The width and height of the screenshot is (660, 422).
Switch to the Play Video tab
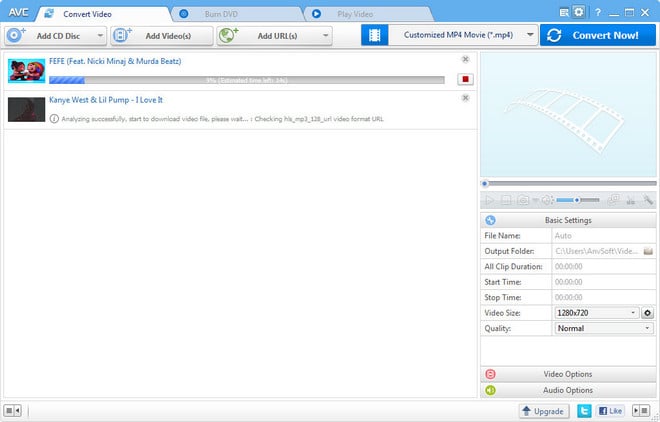coord(369,14)
